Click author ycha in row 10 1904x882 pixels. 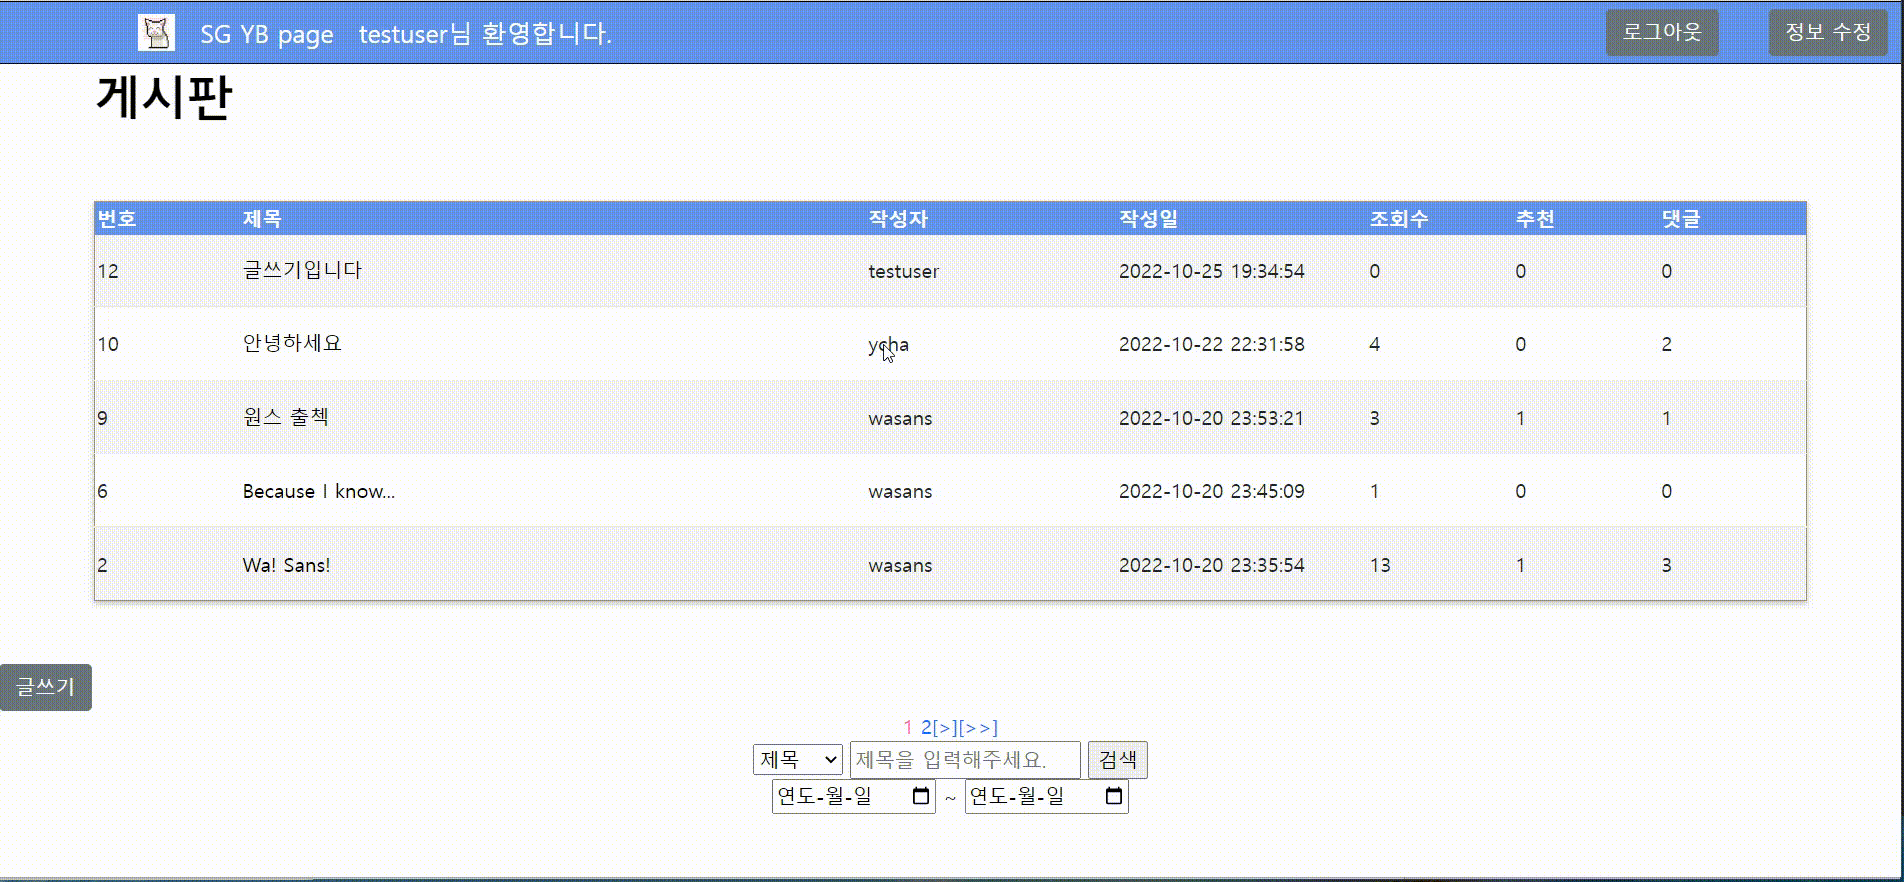coord(888,345)
